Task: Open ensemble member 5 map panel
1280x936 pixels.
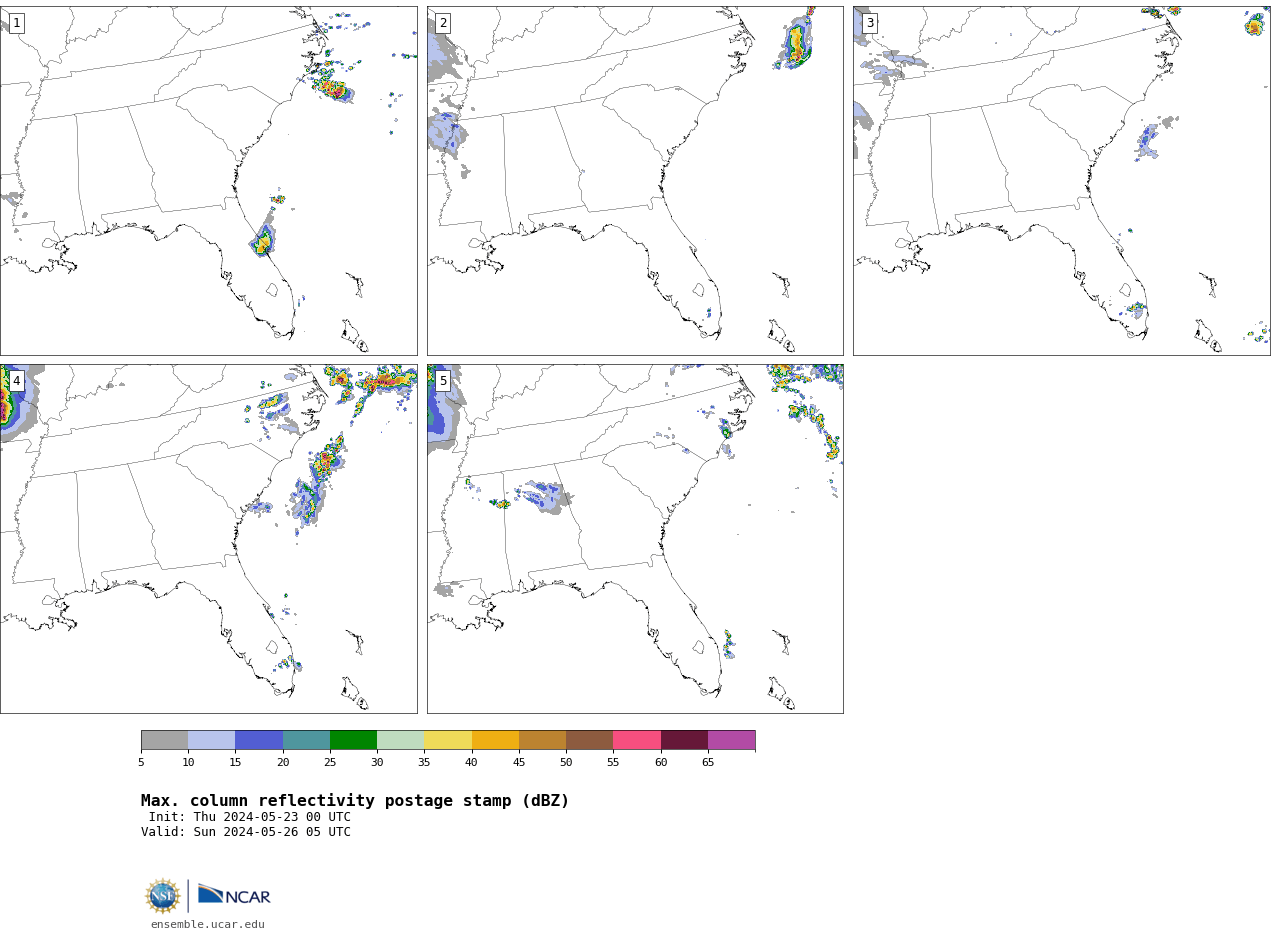Action: click(x=635, y=539)
